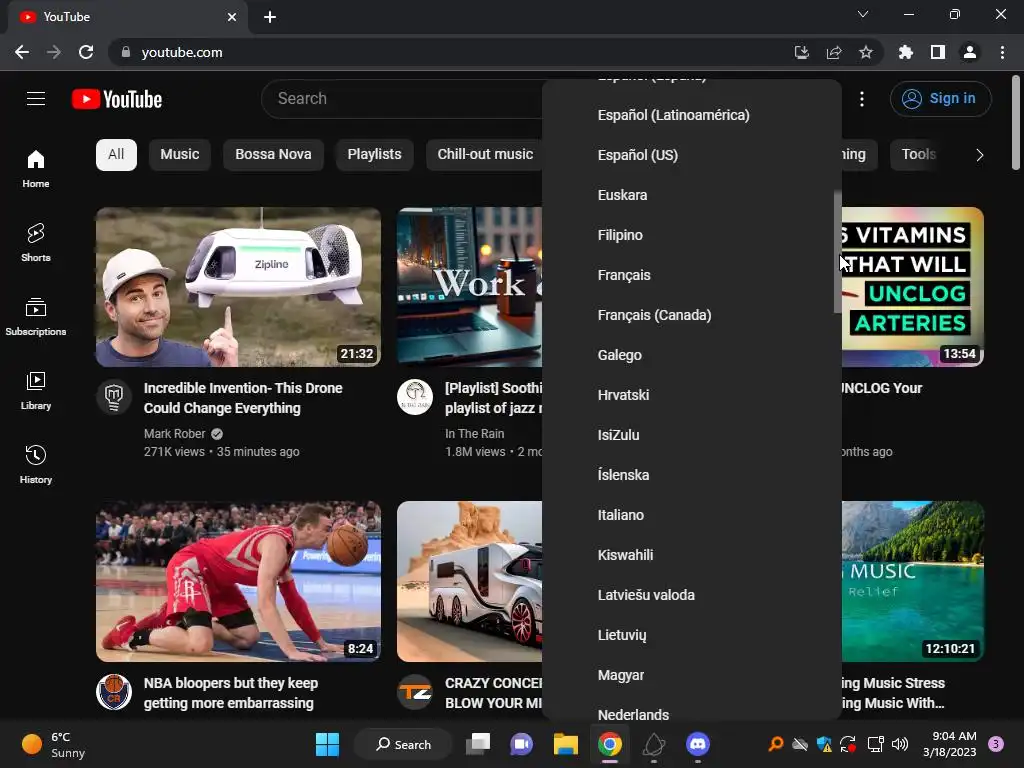This screenshot has width=1024, height=768.
Task: Choose Italiano language
Action: 692,515
